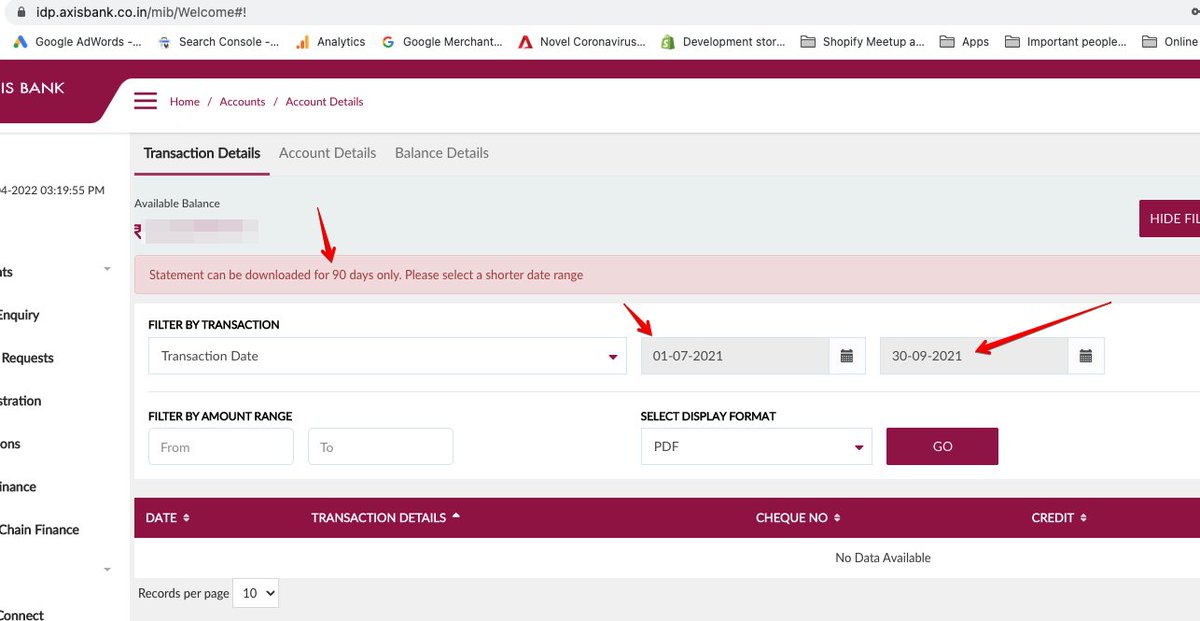Open calendar picker for start date 01-07-2021
1200x621 pixels.
pyautogui.click(x=847, y=356)
